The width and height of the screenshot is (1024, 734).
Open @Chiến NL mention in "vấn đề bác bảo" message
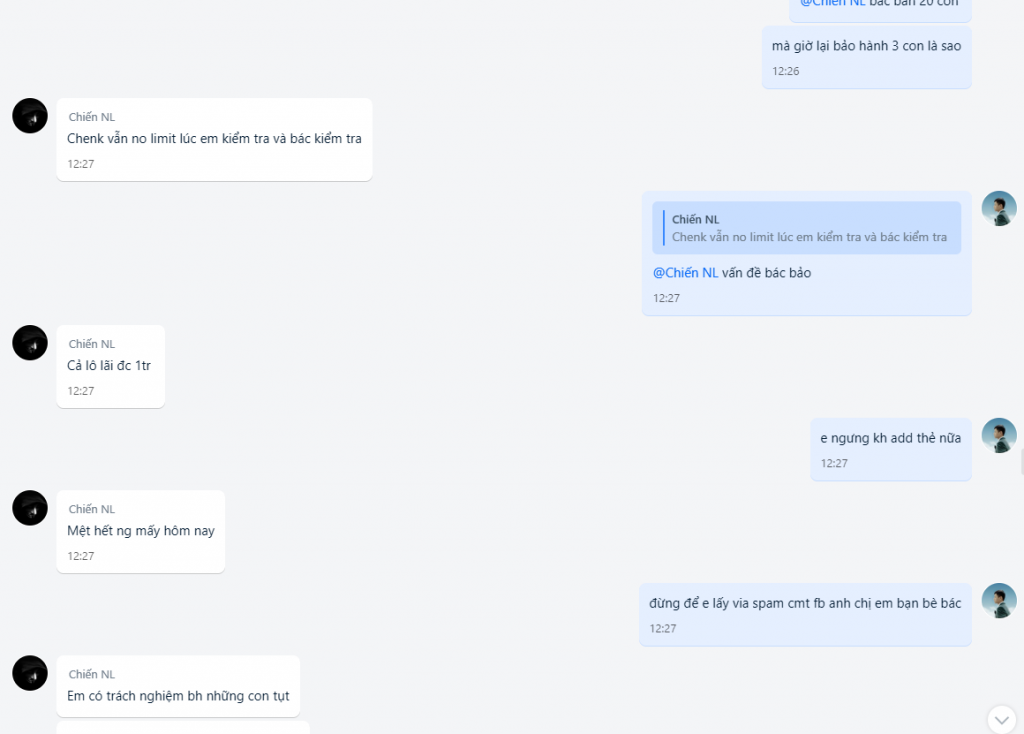pyautogui.click(x=685, y=273)
